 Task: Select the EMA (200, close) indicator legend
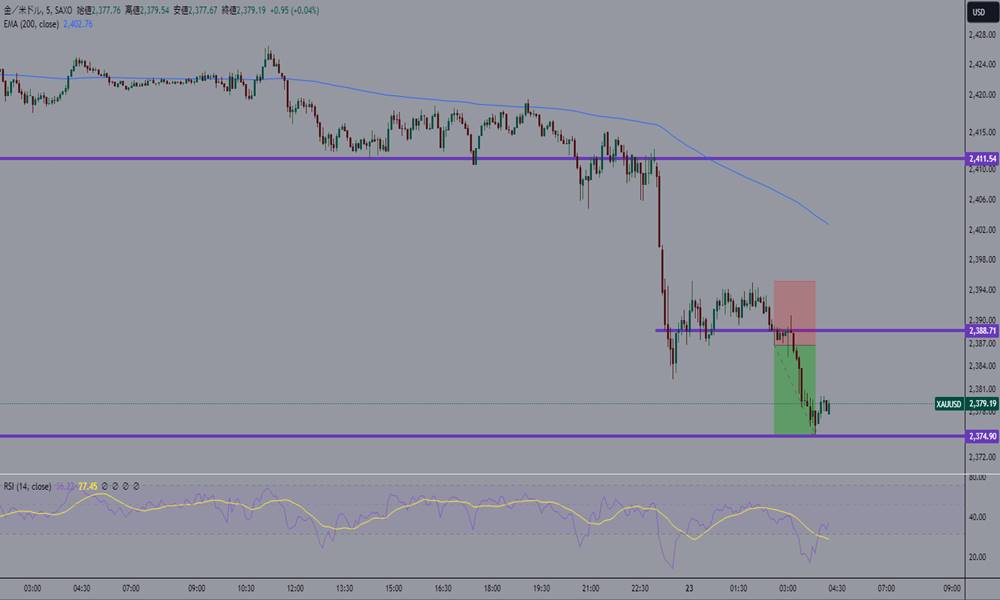[29, 25]
